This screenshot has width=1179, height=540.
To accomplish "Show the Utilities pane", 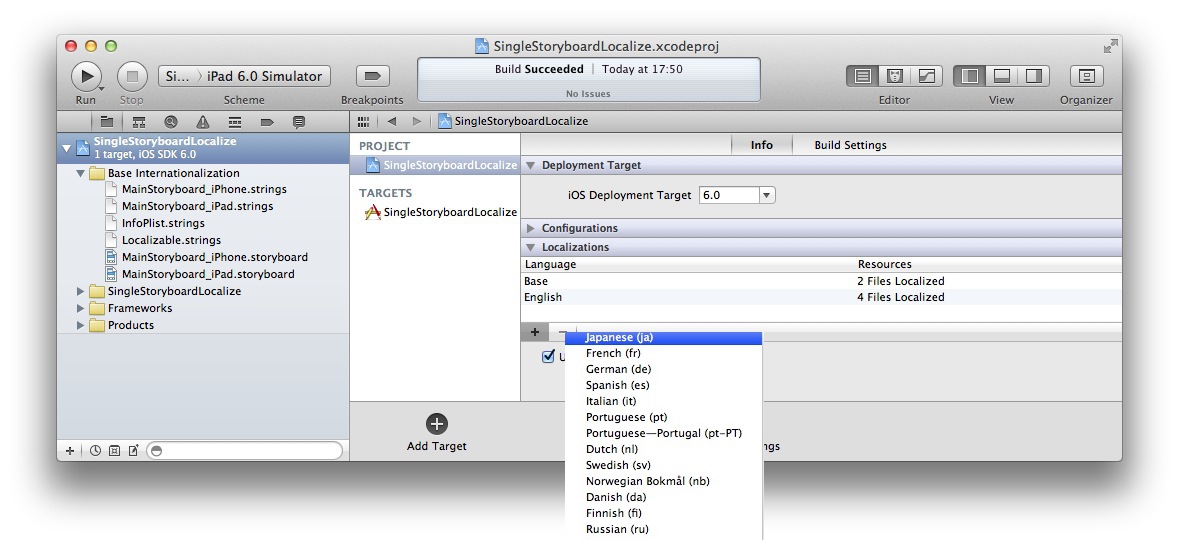I will pyautogui.click(x=1033, y=76).
